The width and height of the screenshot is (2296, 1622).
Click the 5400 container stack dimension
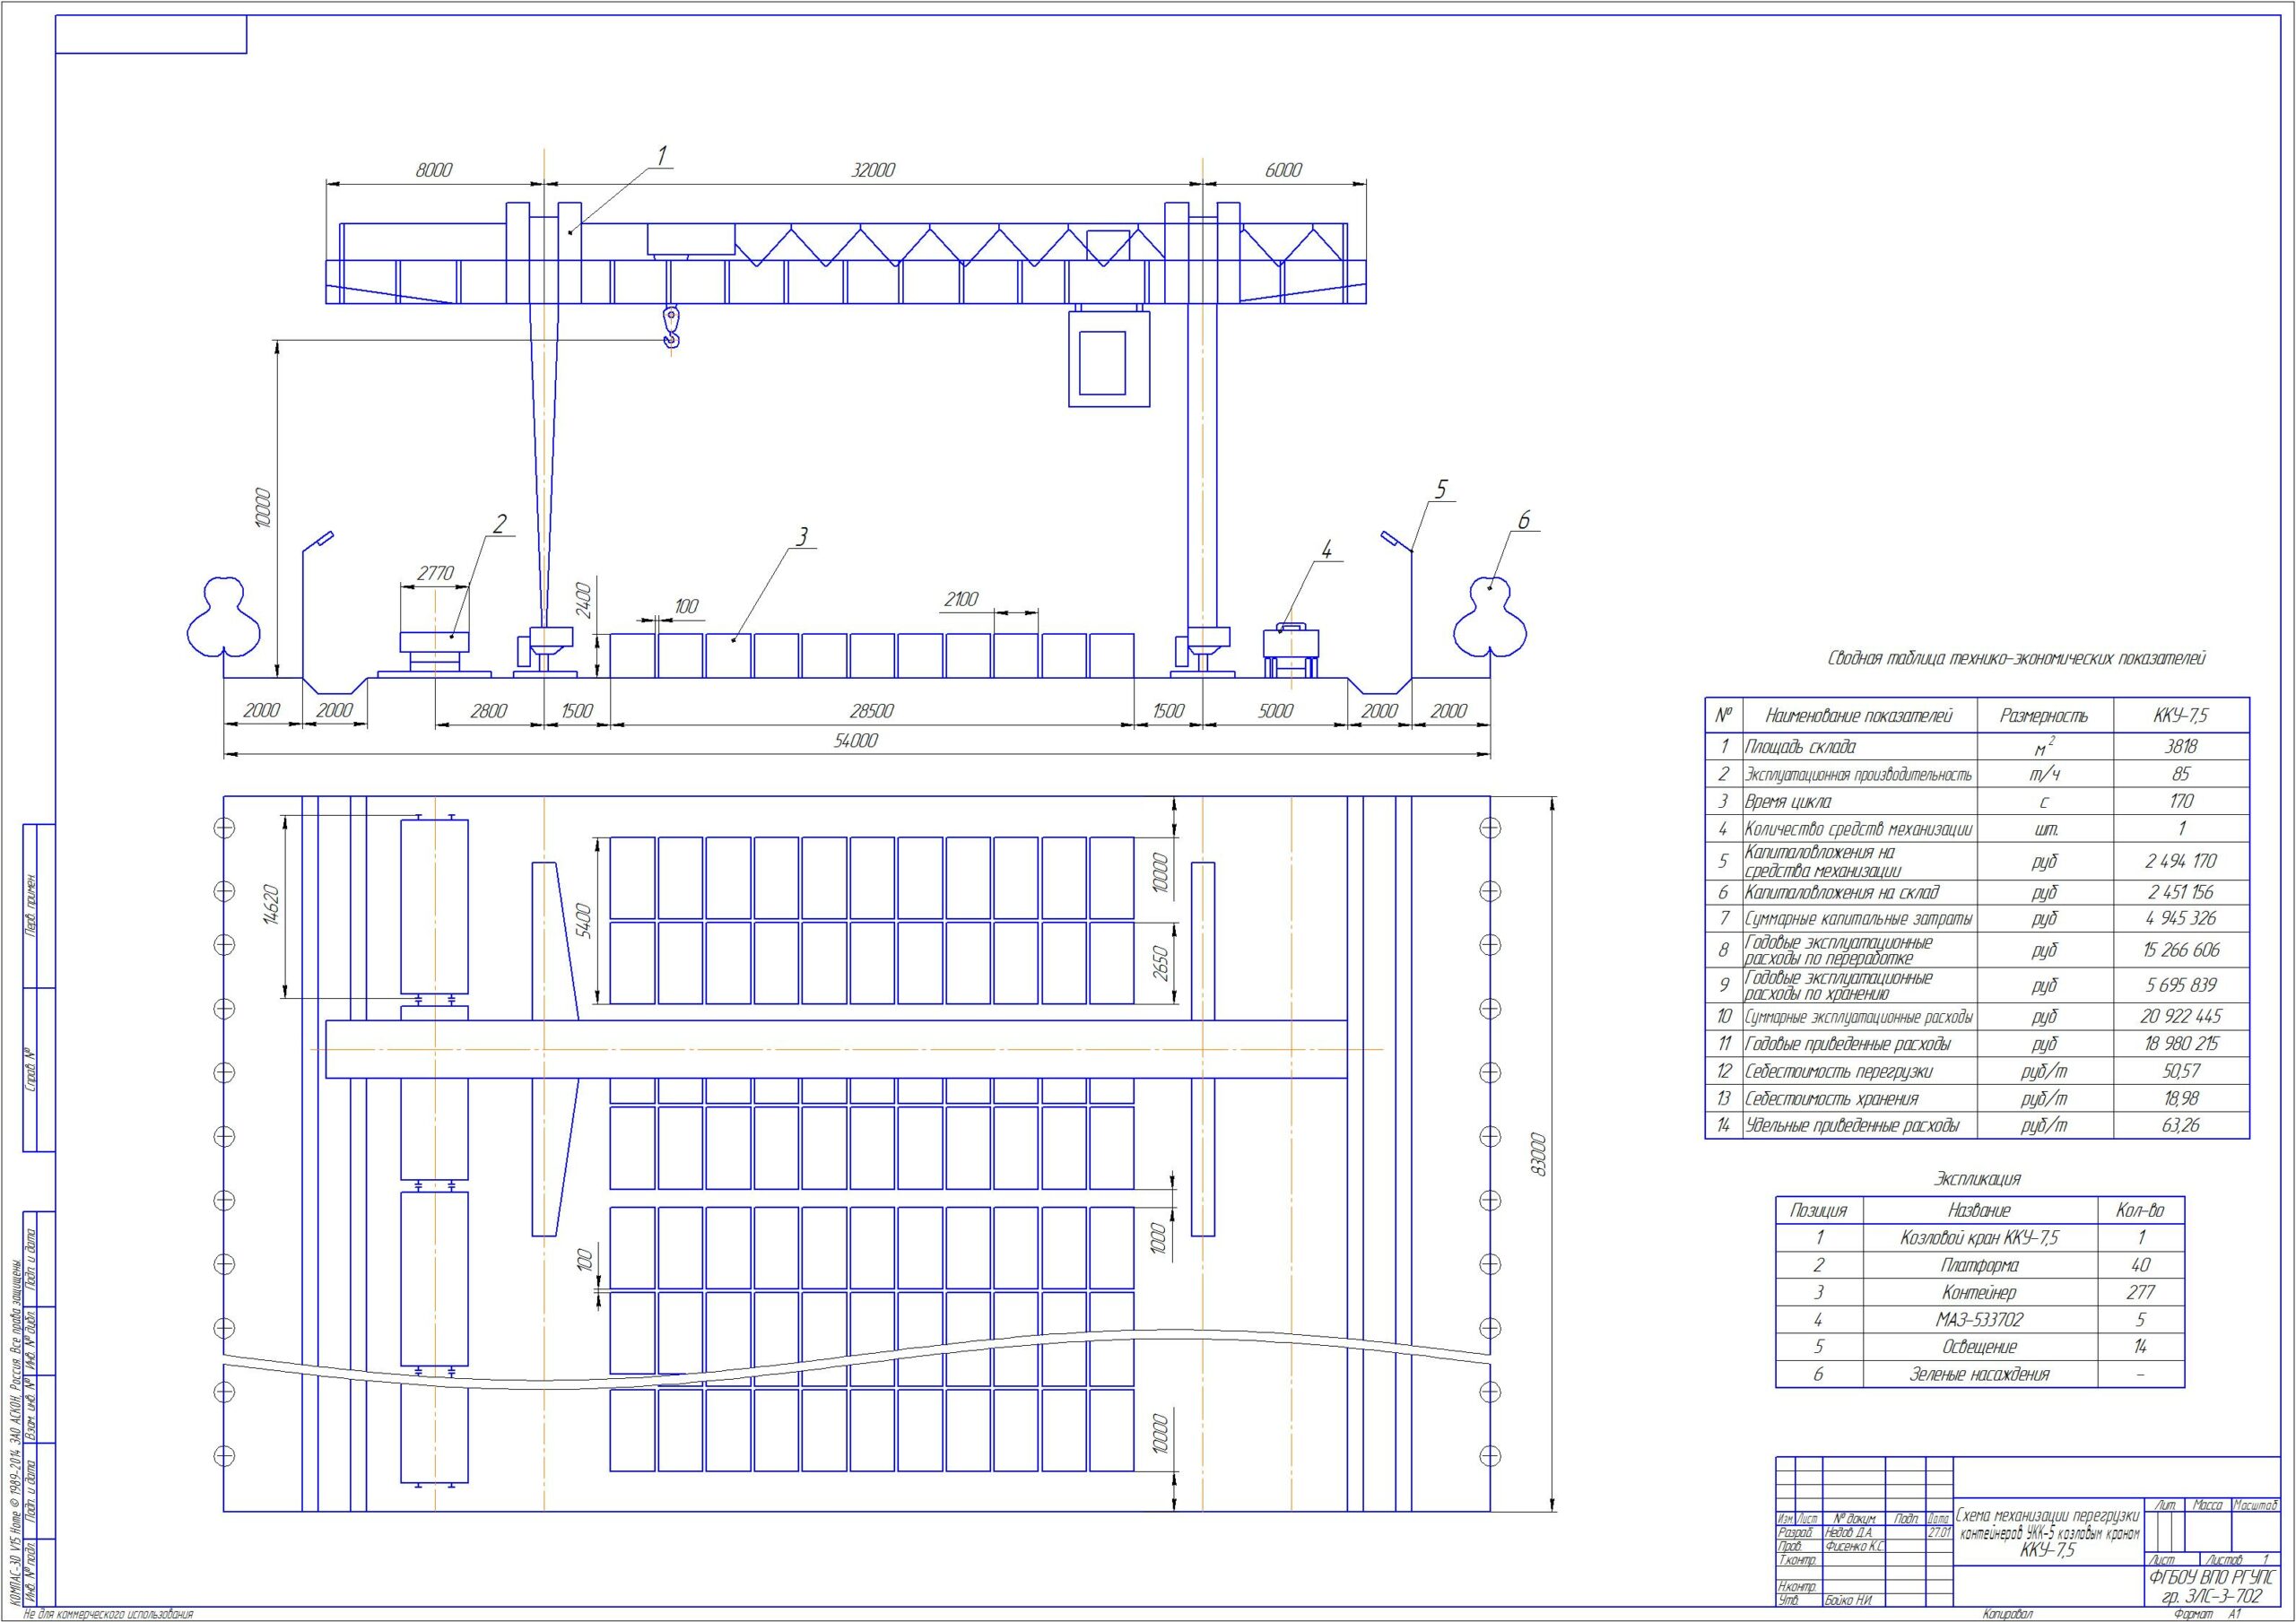[584, 920]
